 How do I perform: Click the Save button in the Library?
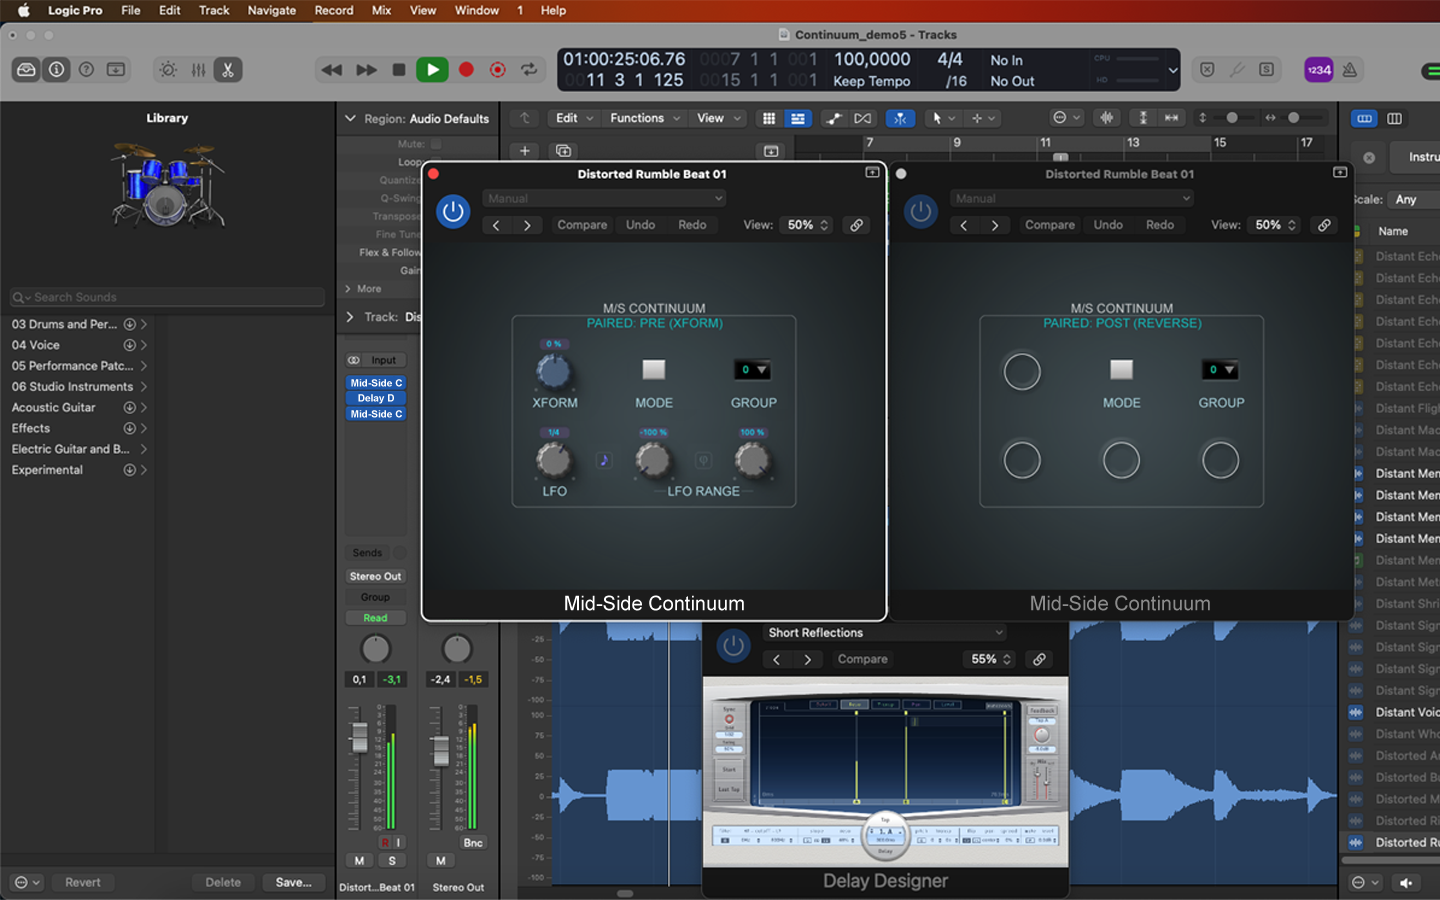pos(294,882)
